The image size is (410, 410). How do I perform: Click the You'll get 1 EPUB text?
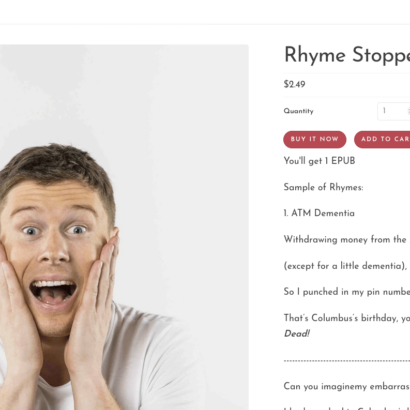click(319, 161)
